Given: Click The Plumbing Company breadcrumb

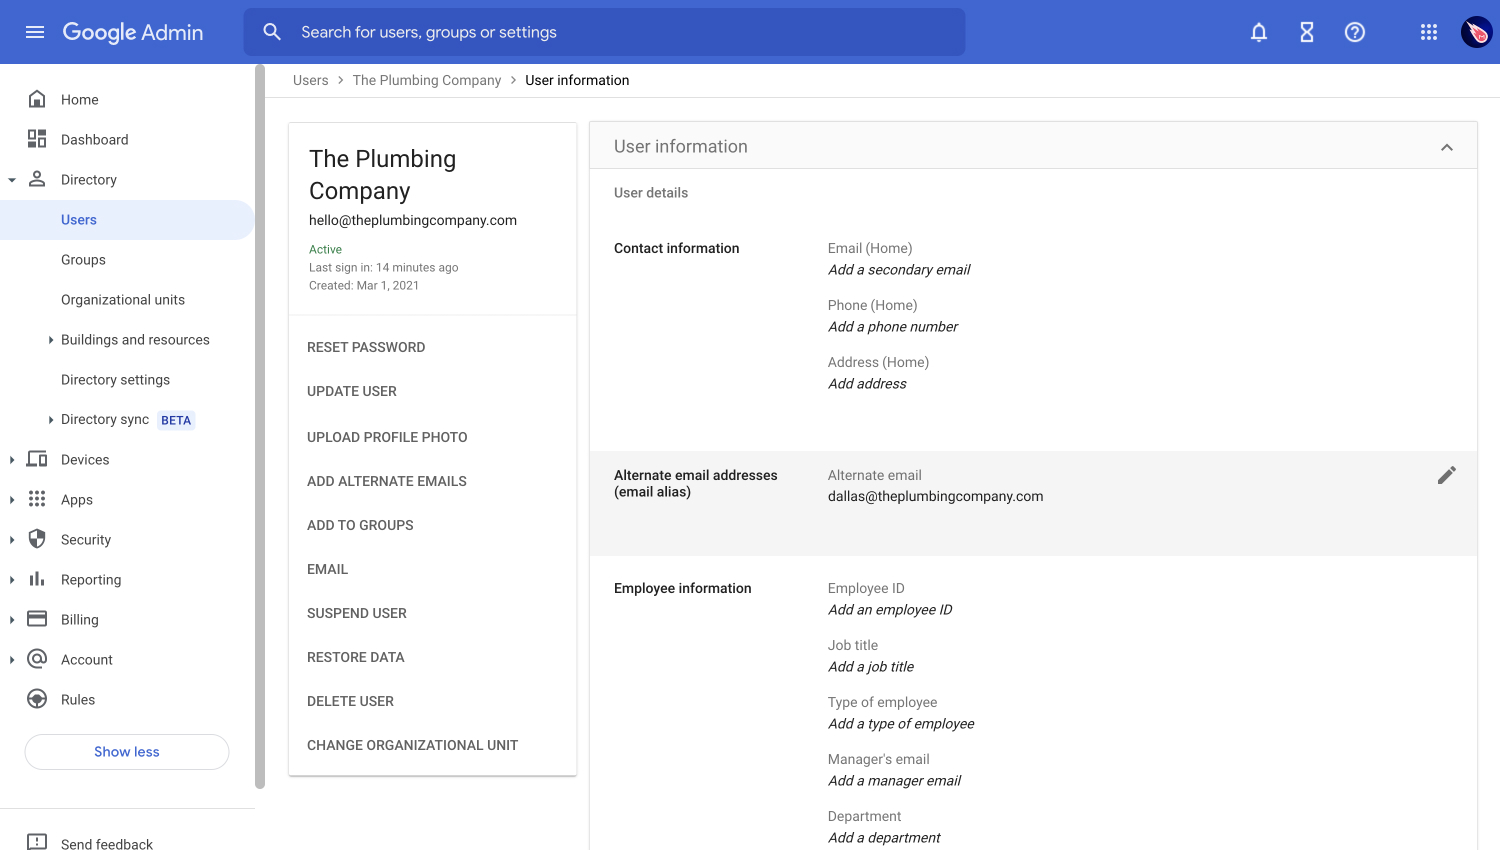Looking at the screenshot, I should (x=427, y=80).
